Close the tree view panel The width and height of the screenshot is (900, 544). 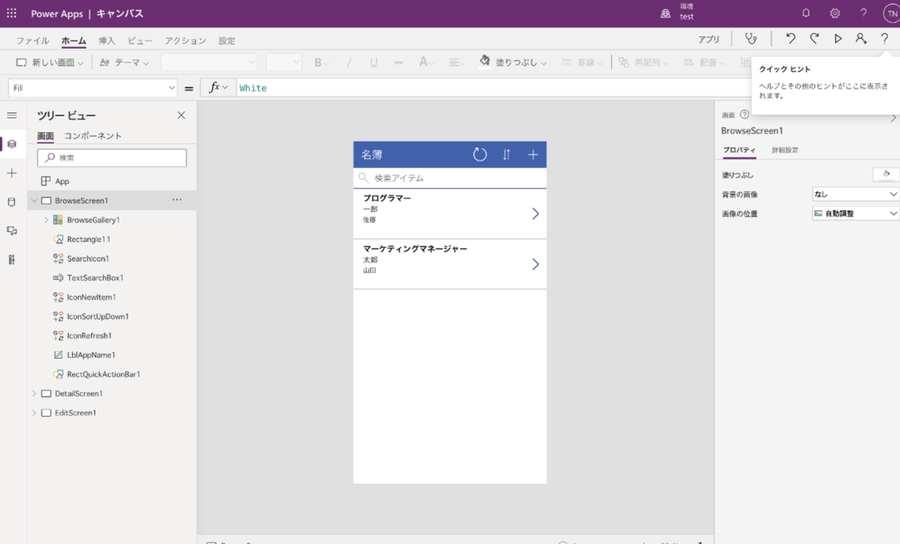pos(181,115)
